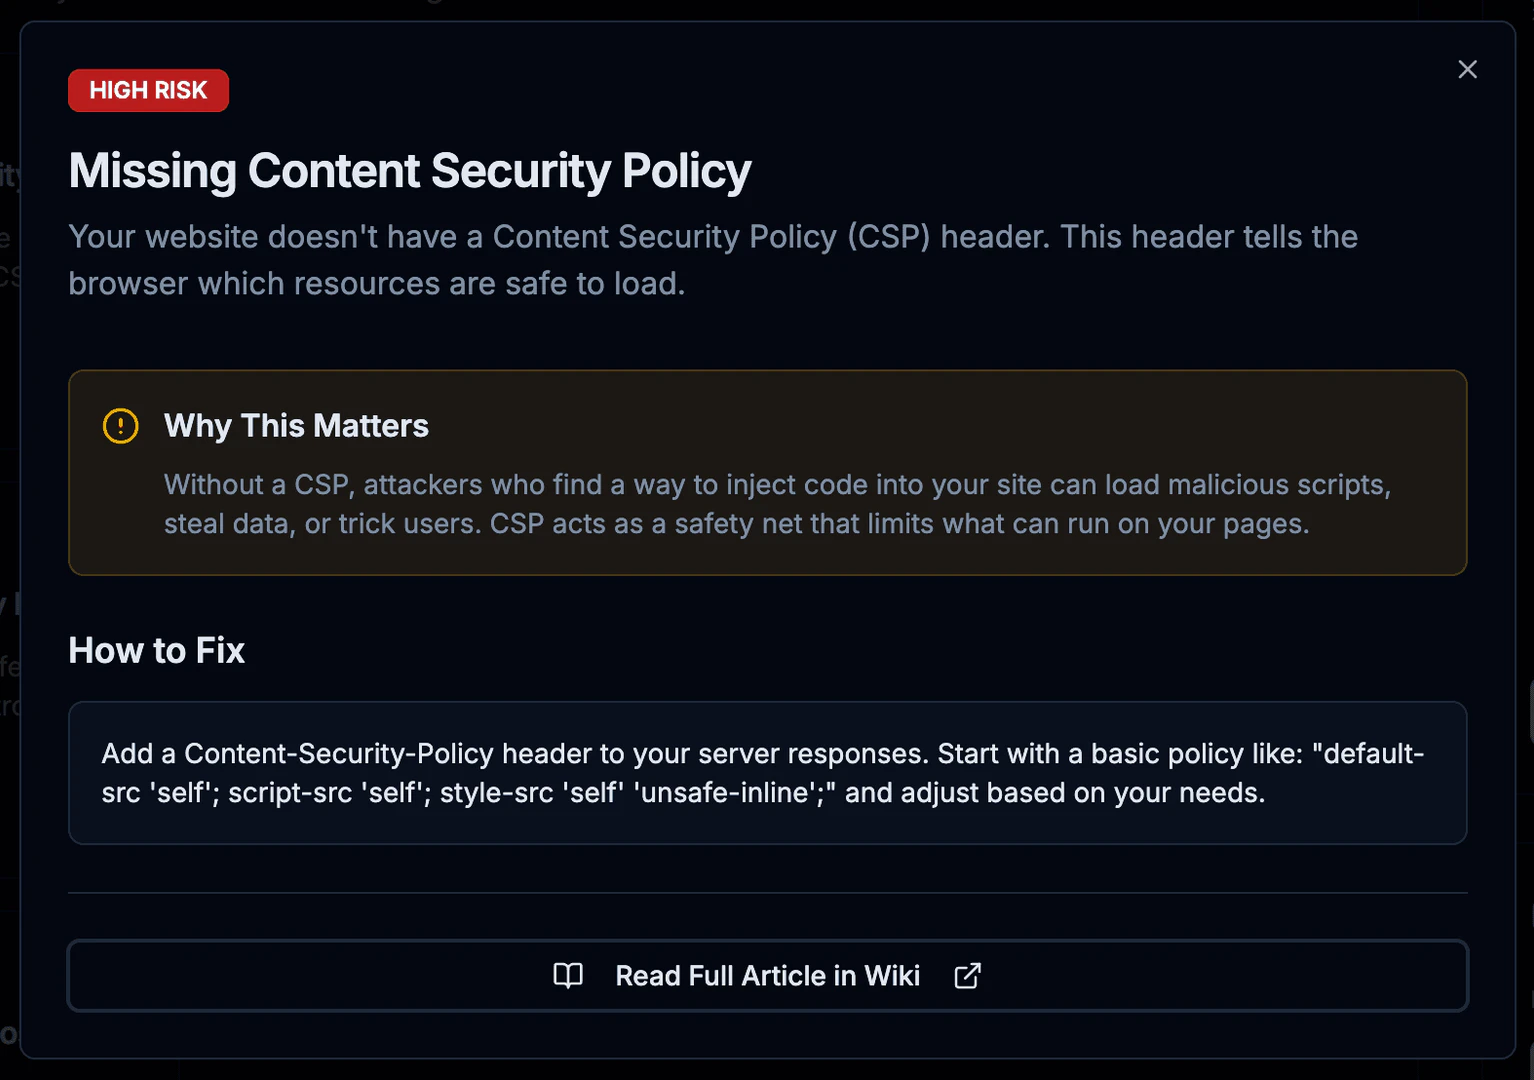Click the suggested CSP policy text box
1534x1080 pixels.
(767, 772)
